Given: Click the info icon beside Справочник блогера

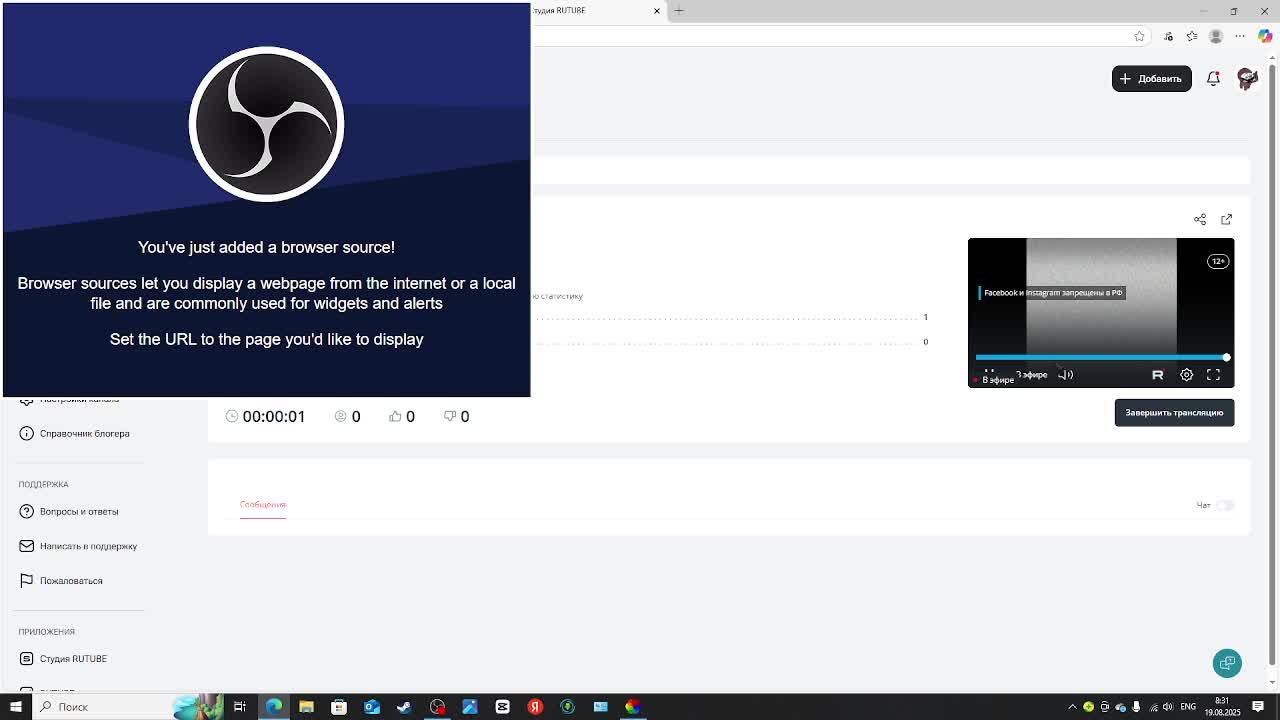Looking at the screenshot, I should [x=26, y=433].
